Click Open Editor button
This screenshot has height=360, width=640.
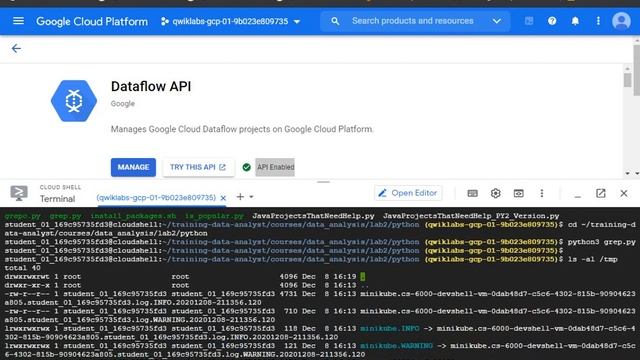point(408,193)
